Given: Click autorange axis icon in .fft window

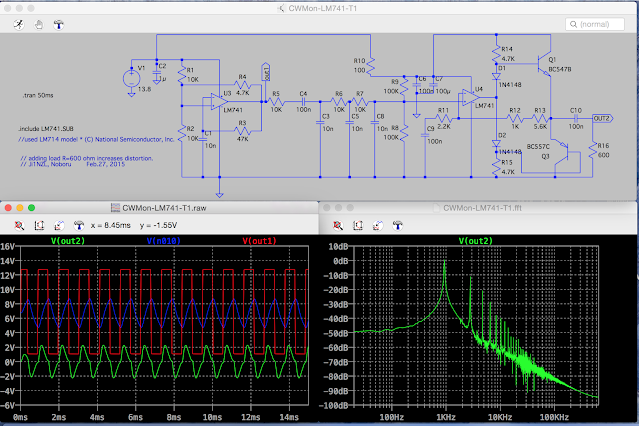Looking at the screenshot, I should coord(378,225).
